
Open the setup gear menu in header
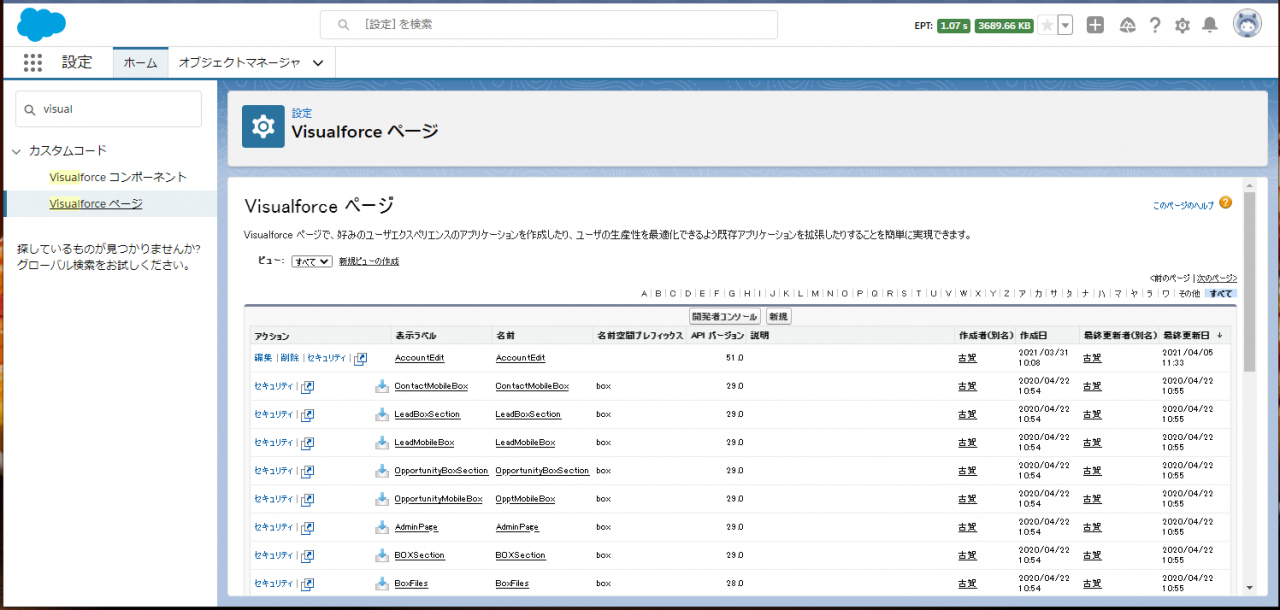click(1182, 25)
